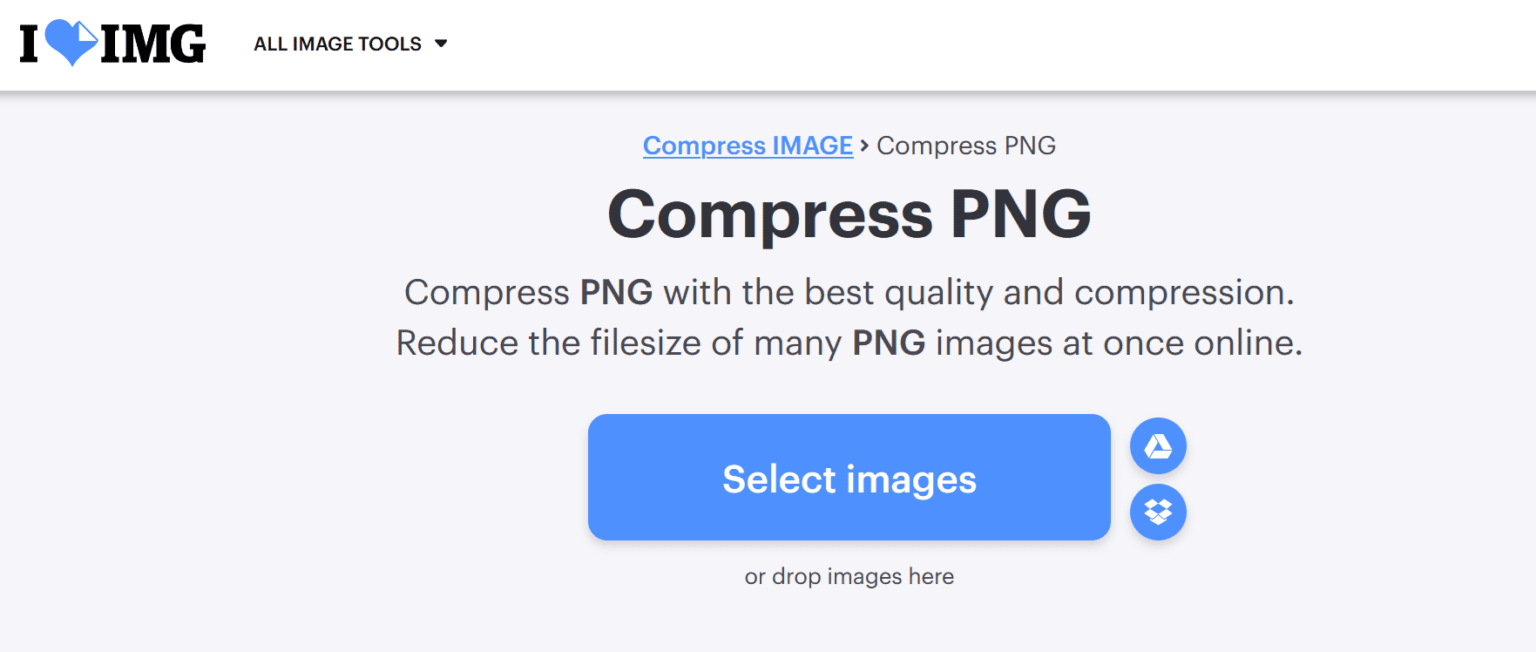1536x652 pixels.
Task: Select the ALL IMAGE TOOLS menu item
Action: click(x=338, y=44)
